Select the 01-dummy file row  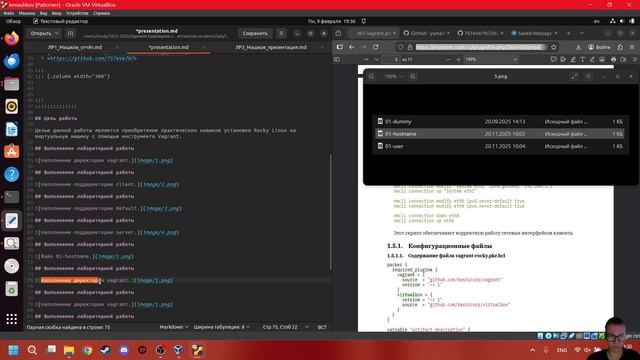point(500,122)
